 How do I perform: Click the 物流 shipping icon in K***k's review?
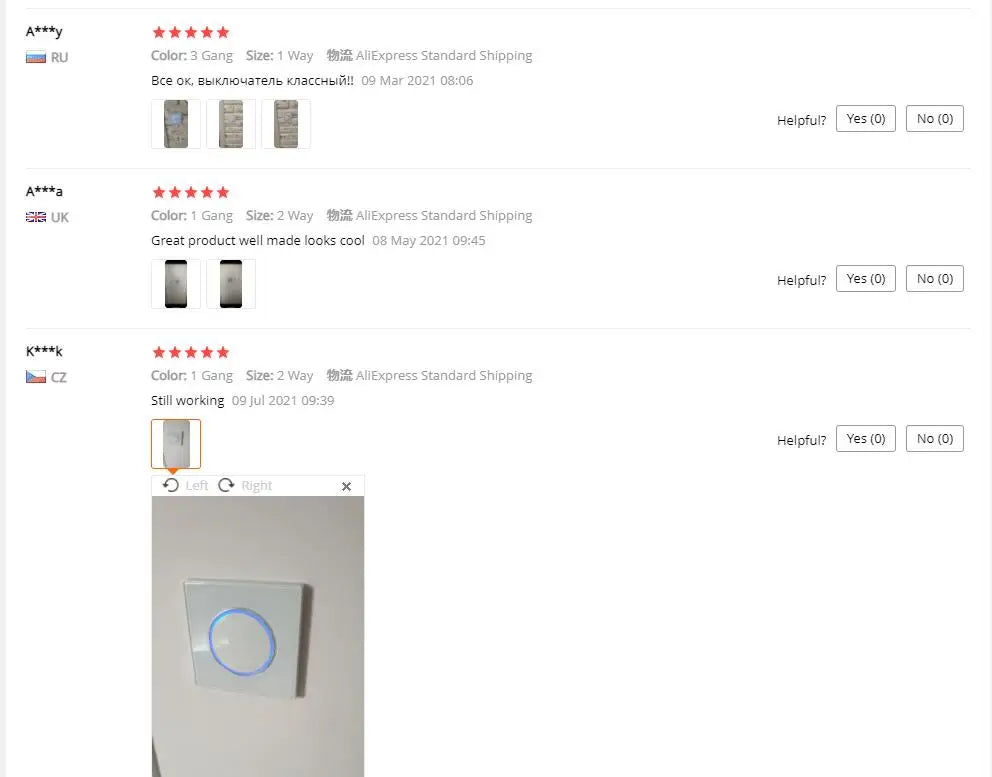coord(340,375)
